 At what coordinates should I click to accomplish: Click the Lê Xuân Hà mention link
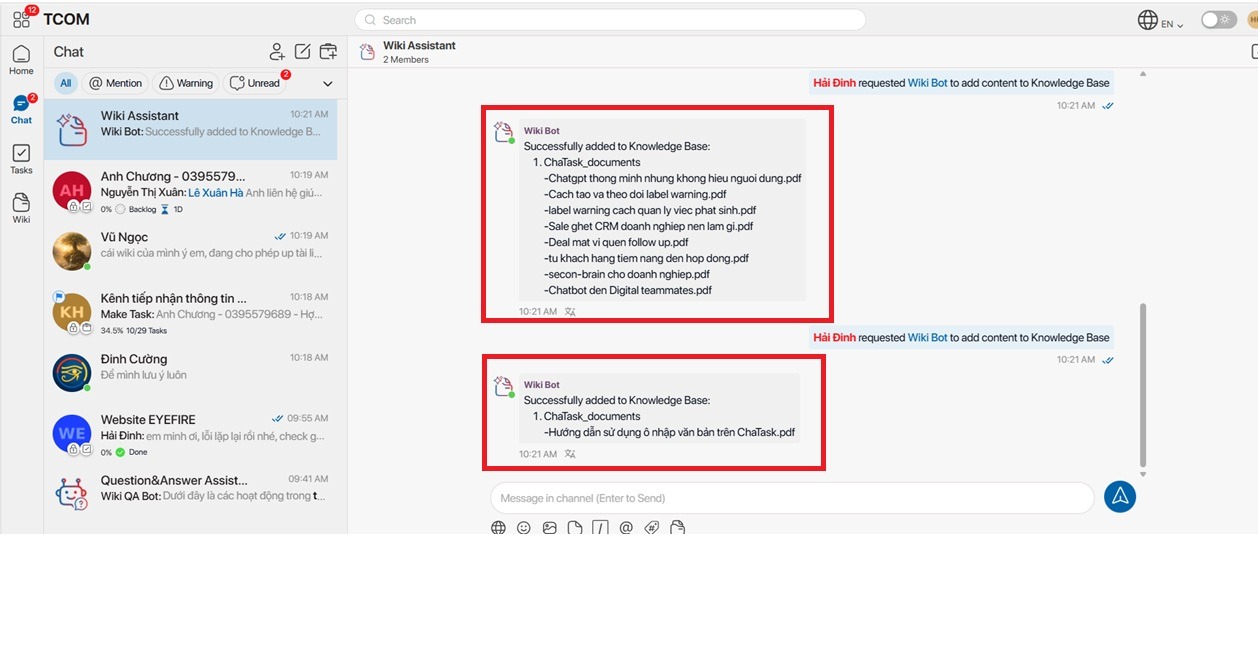click(215, 193)
